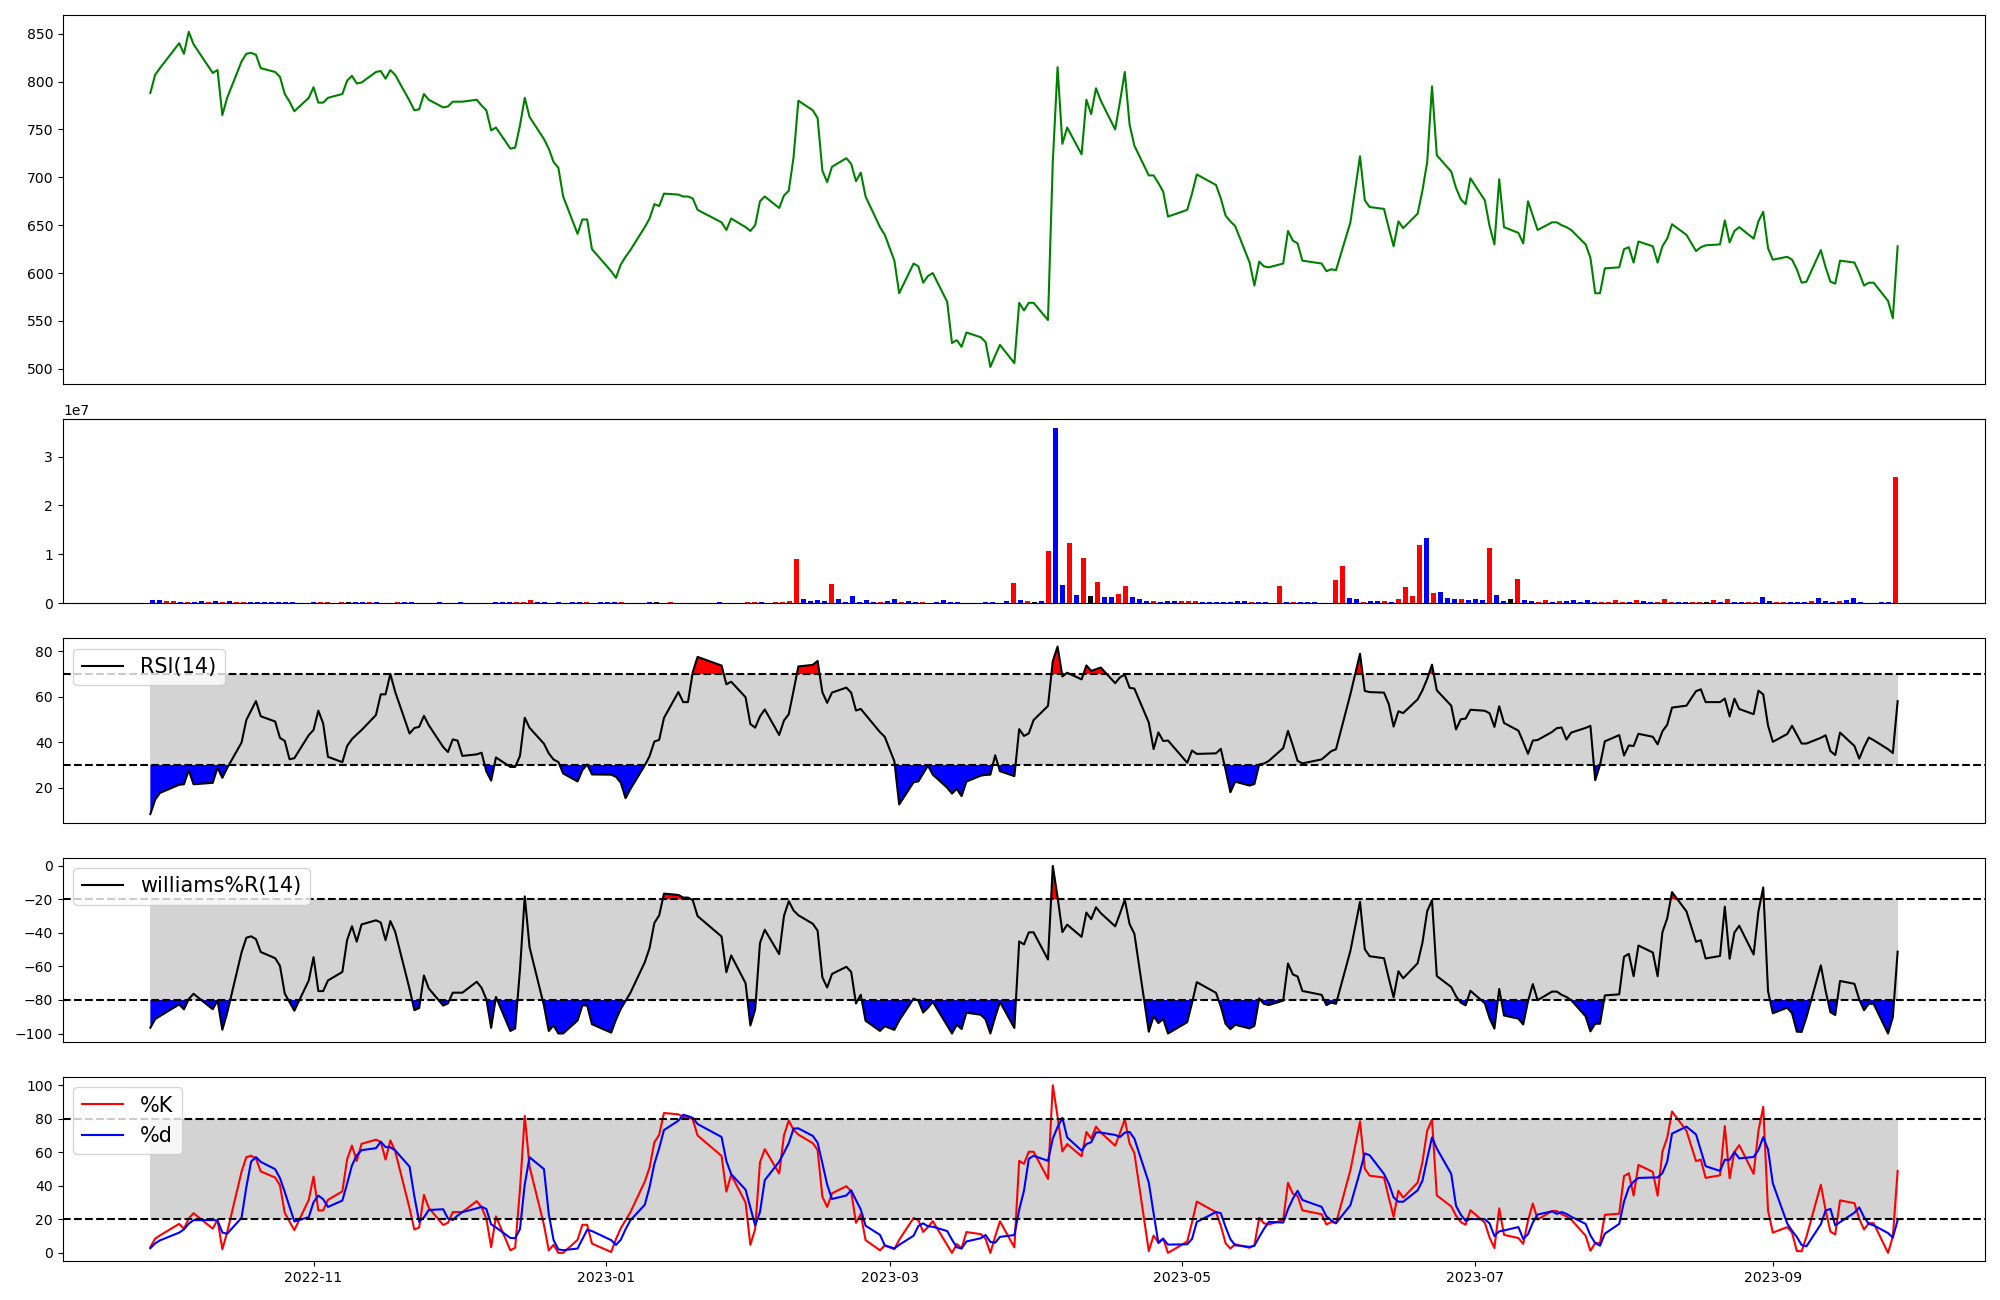This screenshot has height=1300, width=2000.
Task: Click the 2023-01 x-axis date label
Action: pyautogui.click(x=606, y=1277)
